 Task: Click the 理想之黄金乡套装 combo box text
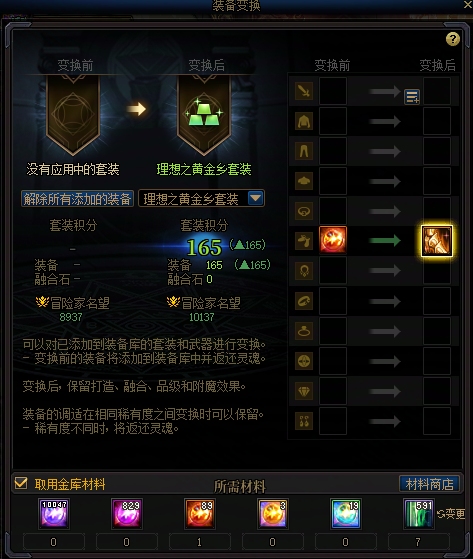coord(191,199)
